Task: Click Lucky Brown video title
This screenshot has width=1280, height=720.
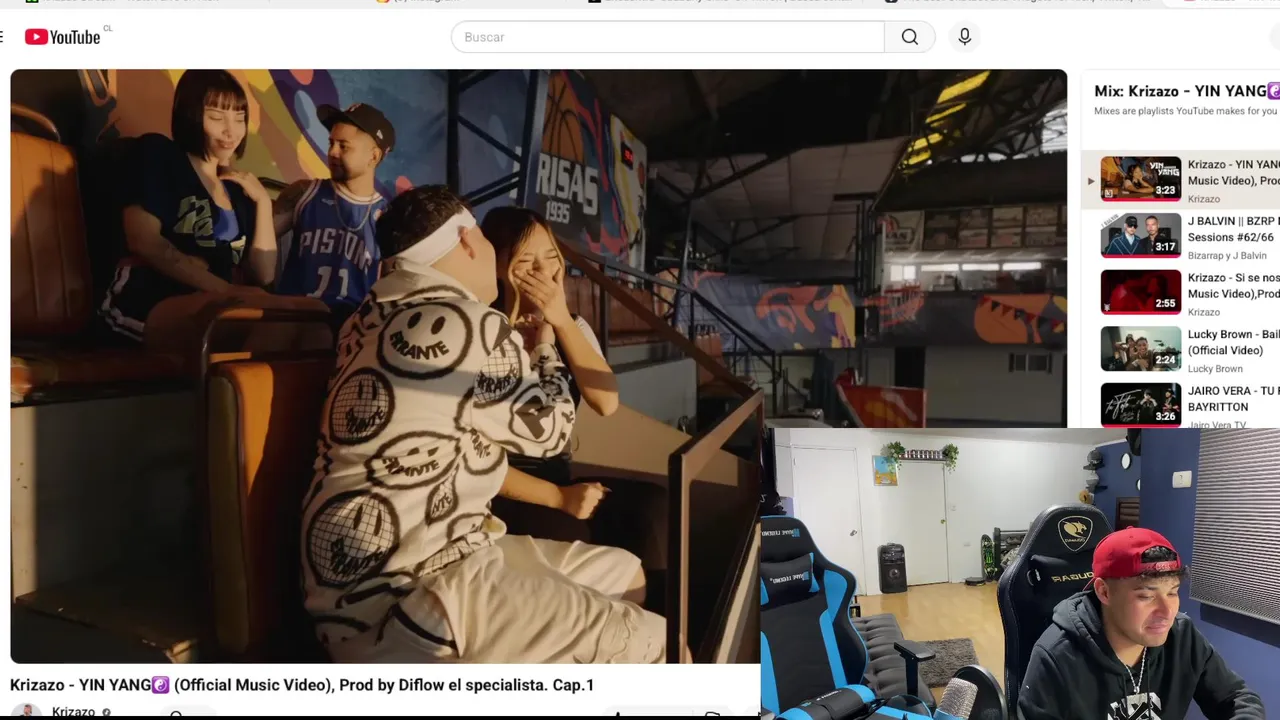Action: pyautogui.click(x=1233, y=342)
